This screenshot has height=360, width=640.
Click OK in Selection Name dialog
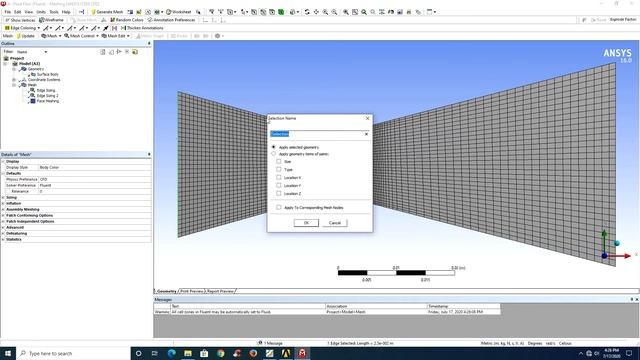[x=306, y=223]
